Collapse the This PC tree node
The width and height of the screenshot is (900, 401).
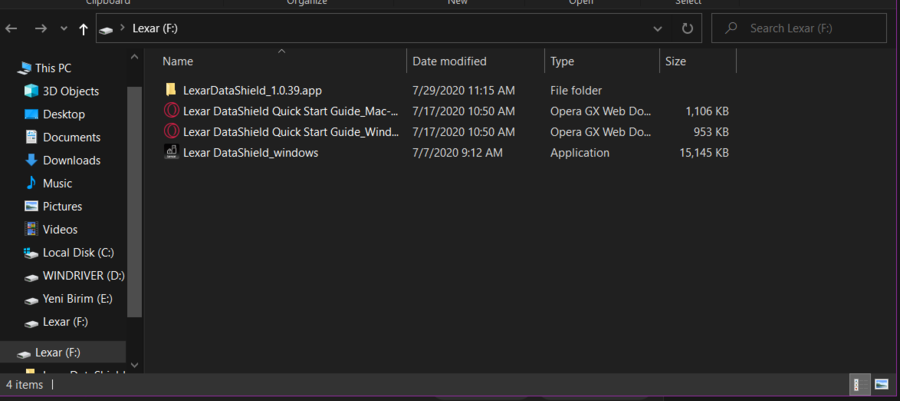tap(8, 68)
